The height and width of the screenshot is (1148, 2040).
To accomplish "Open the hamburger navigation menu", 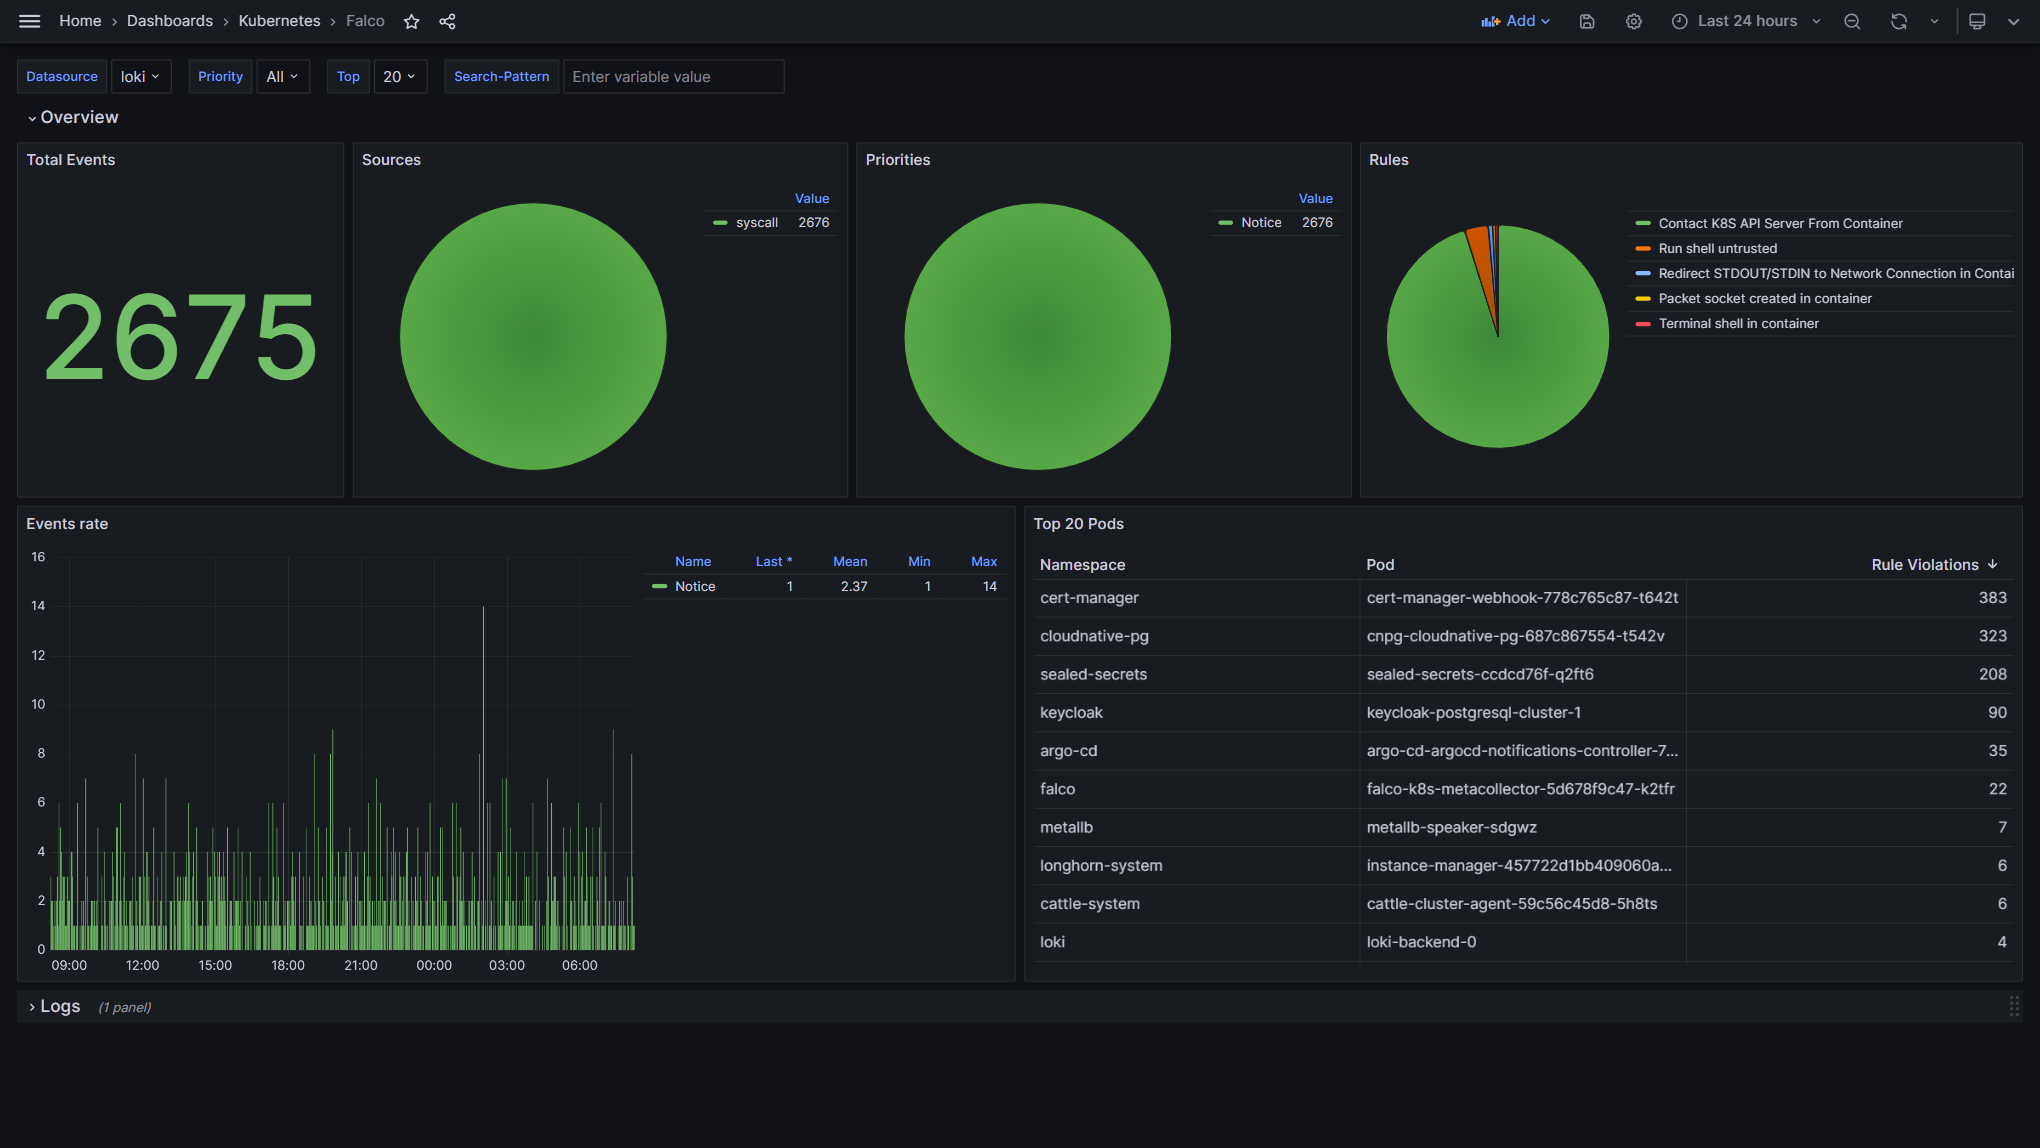I will [29, 21].
